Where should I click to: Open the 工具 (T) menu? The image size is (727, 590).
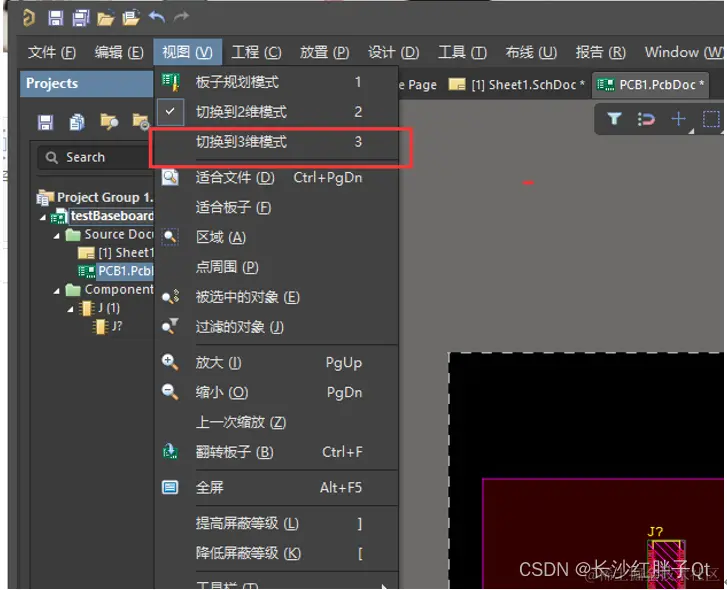point(462,52)
